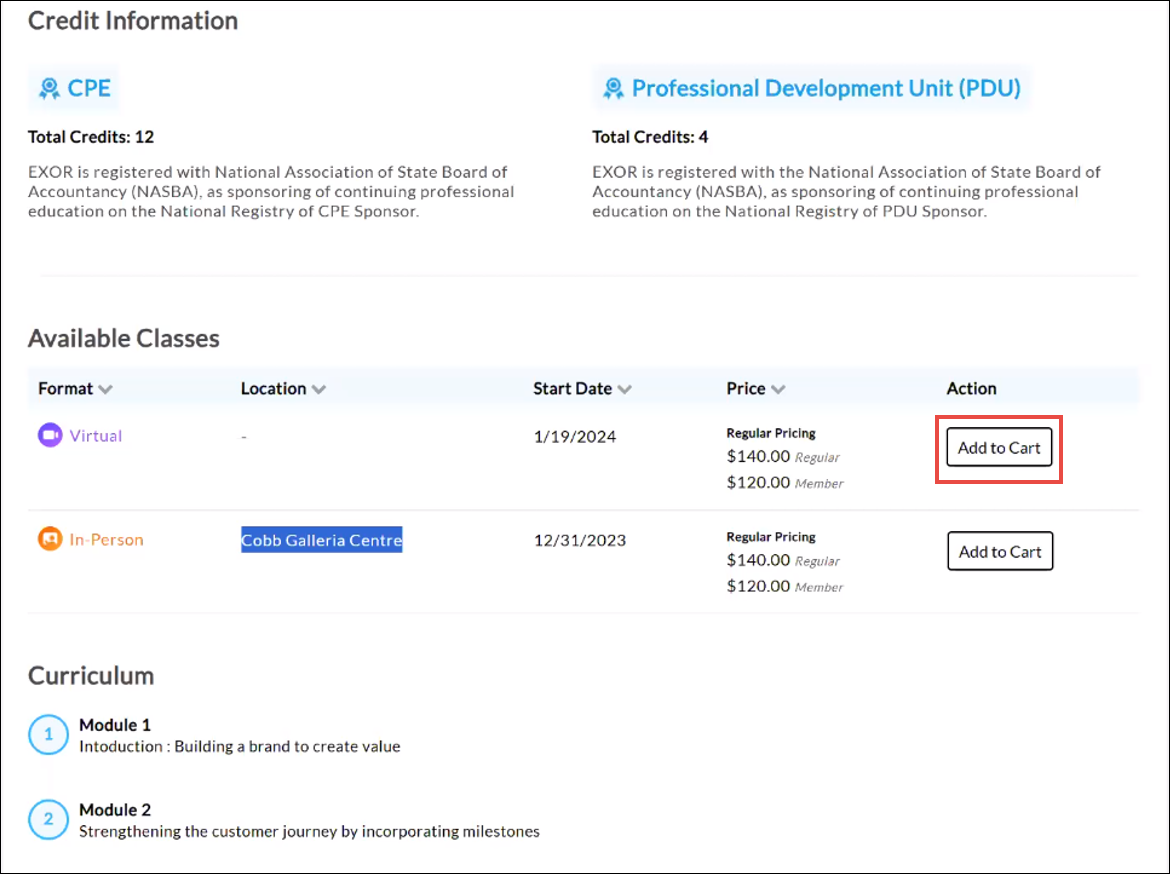Click the CPE ribbon badge icon
This screenshot has width=1170, height=874.
tap(49, 89)
